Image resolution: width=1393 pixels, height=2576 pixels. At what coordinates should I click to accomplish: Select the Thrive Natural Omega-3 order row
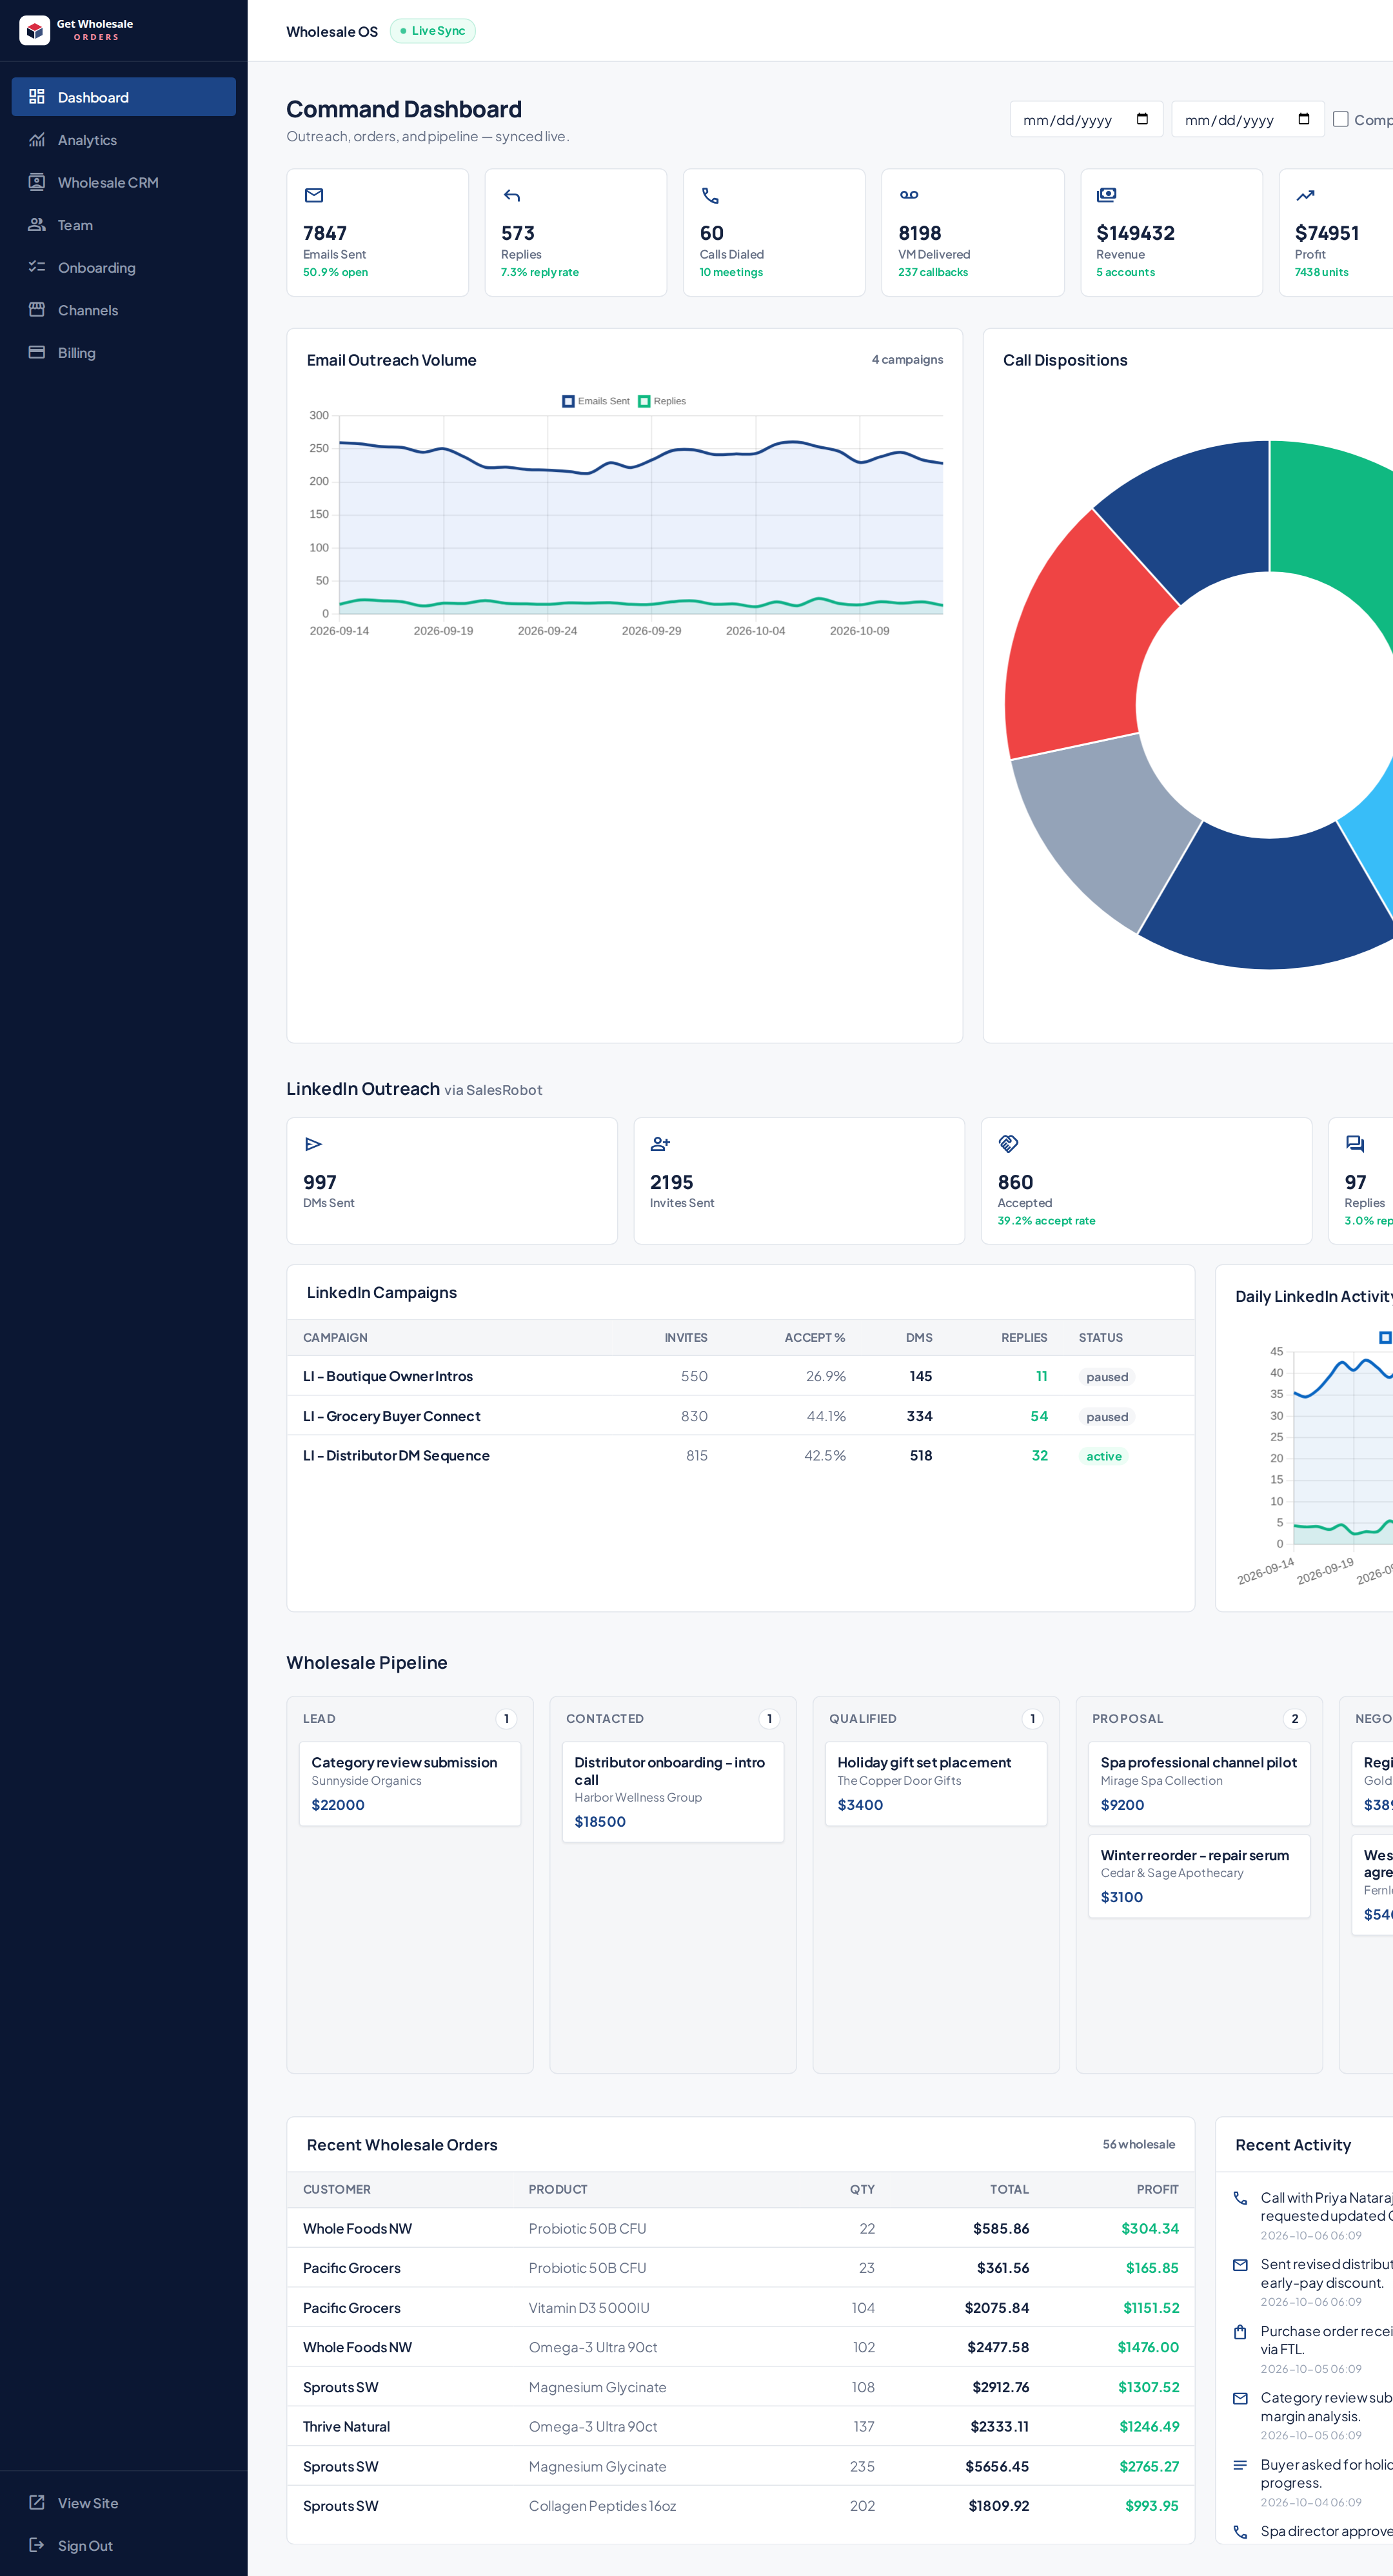point(740,2426)
